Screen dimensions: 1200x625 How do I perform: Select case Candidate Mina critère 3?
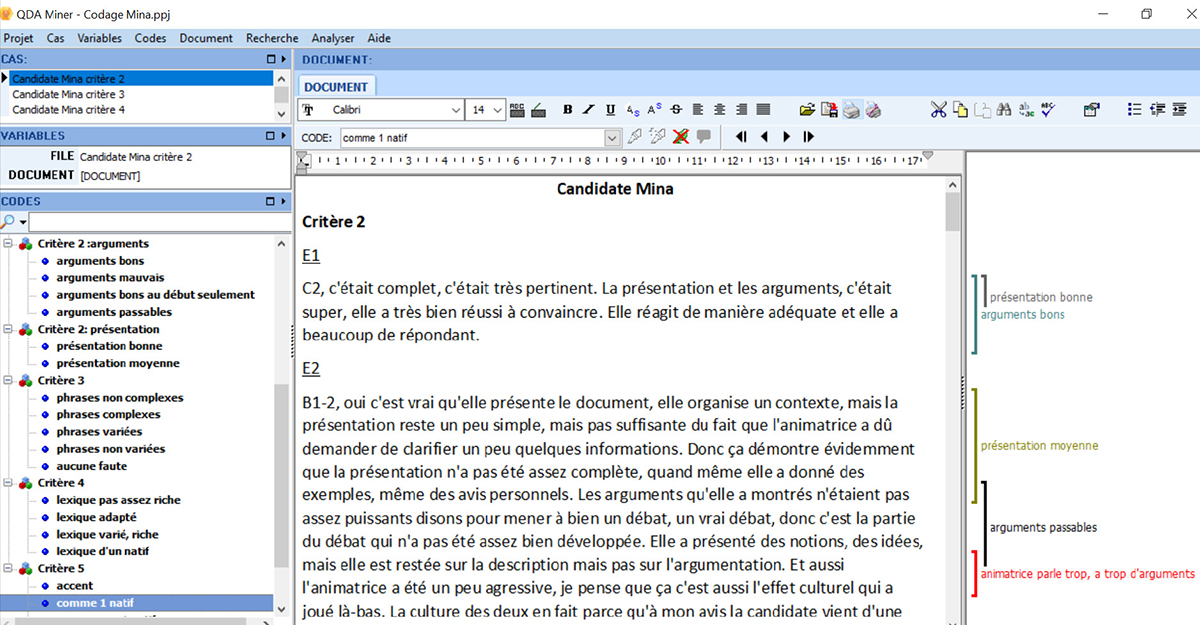click(68, 94)
